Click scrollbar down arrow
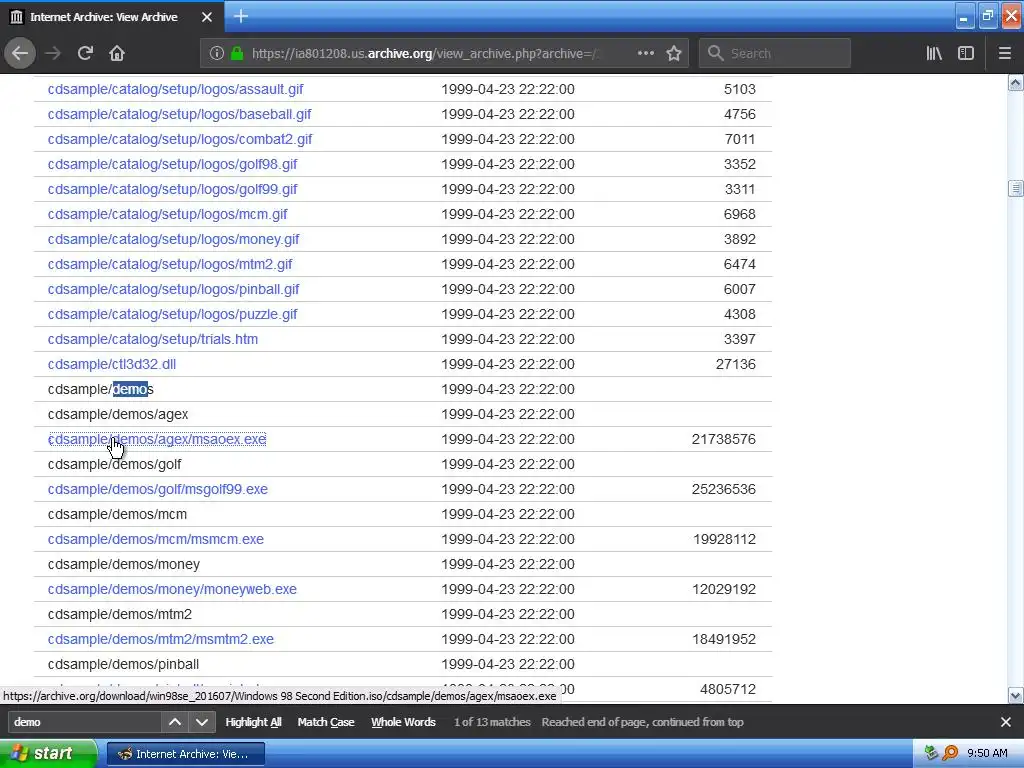 pyautogui.click(x=1015, y=696)
